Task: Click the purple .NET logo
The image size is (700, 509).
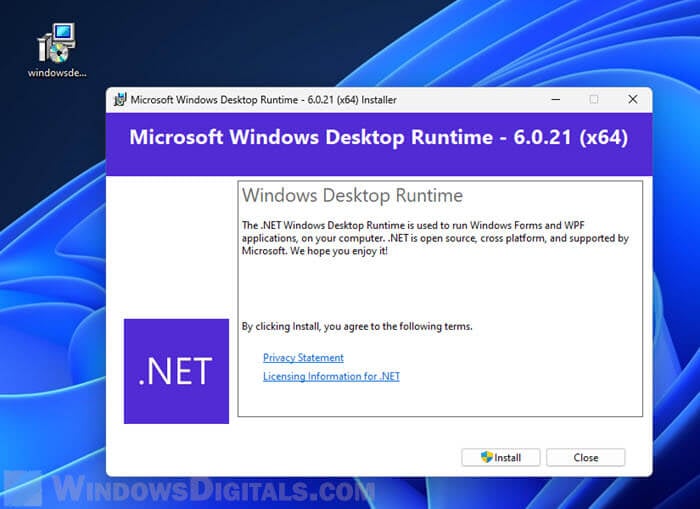Action: point(176,371)
